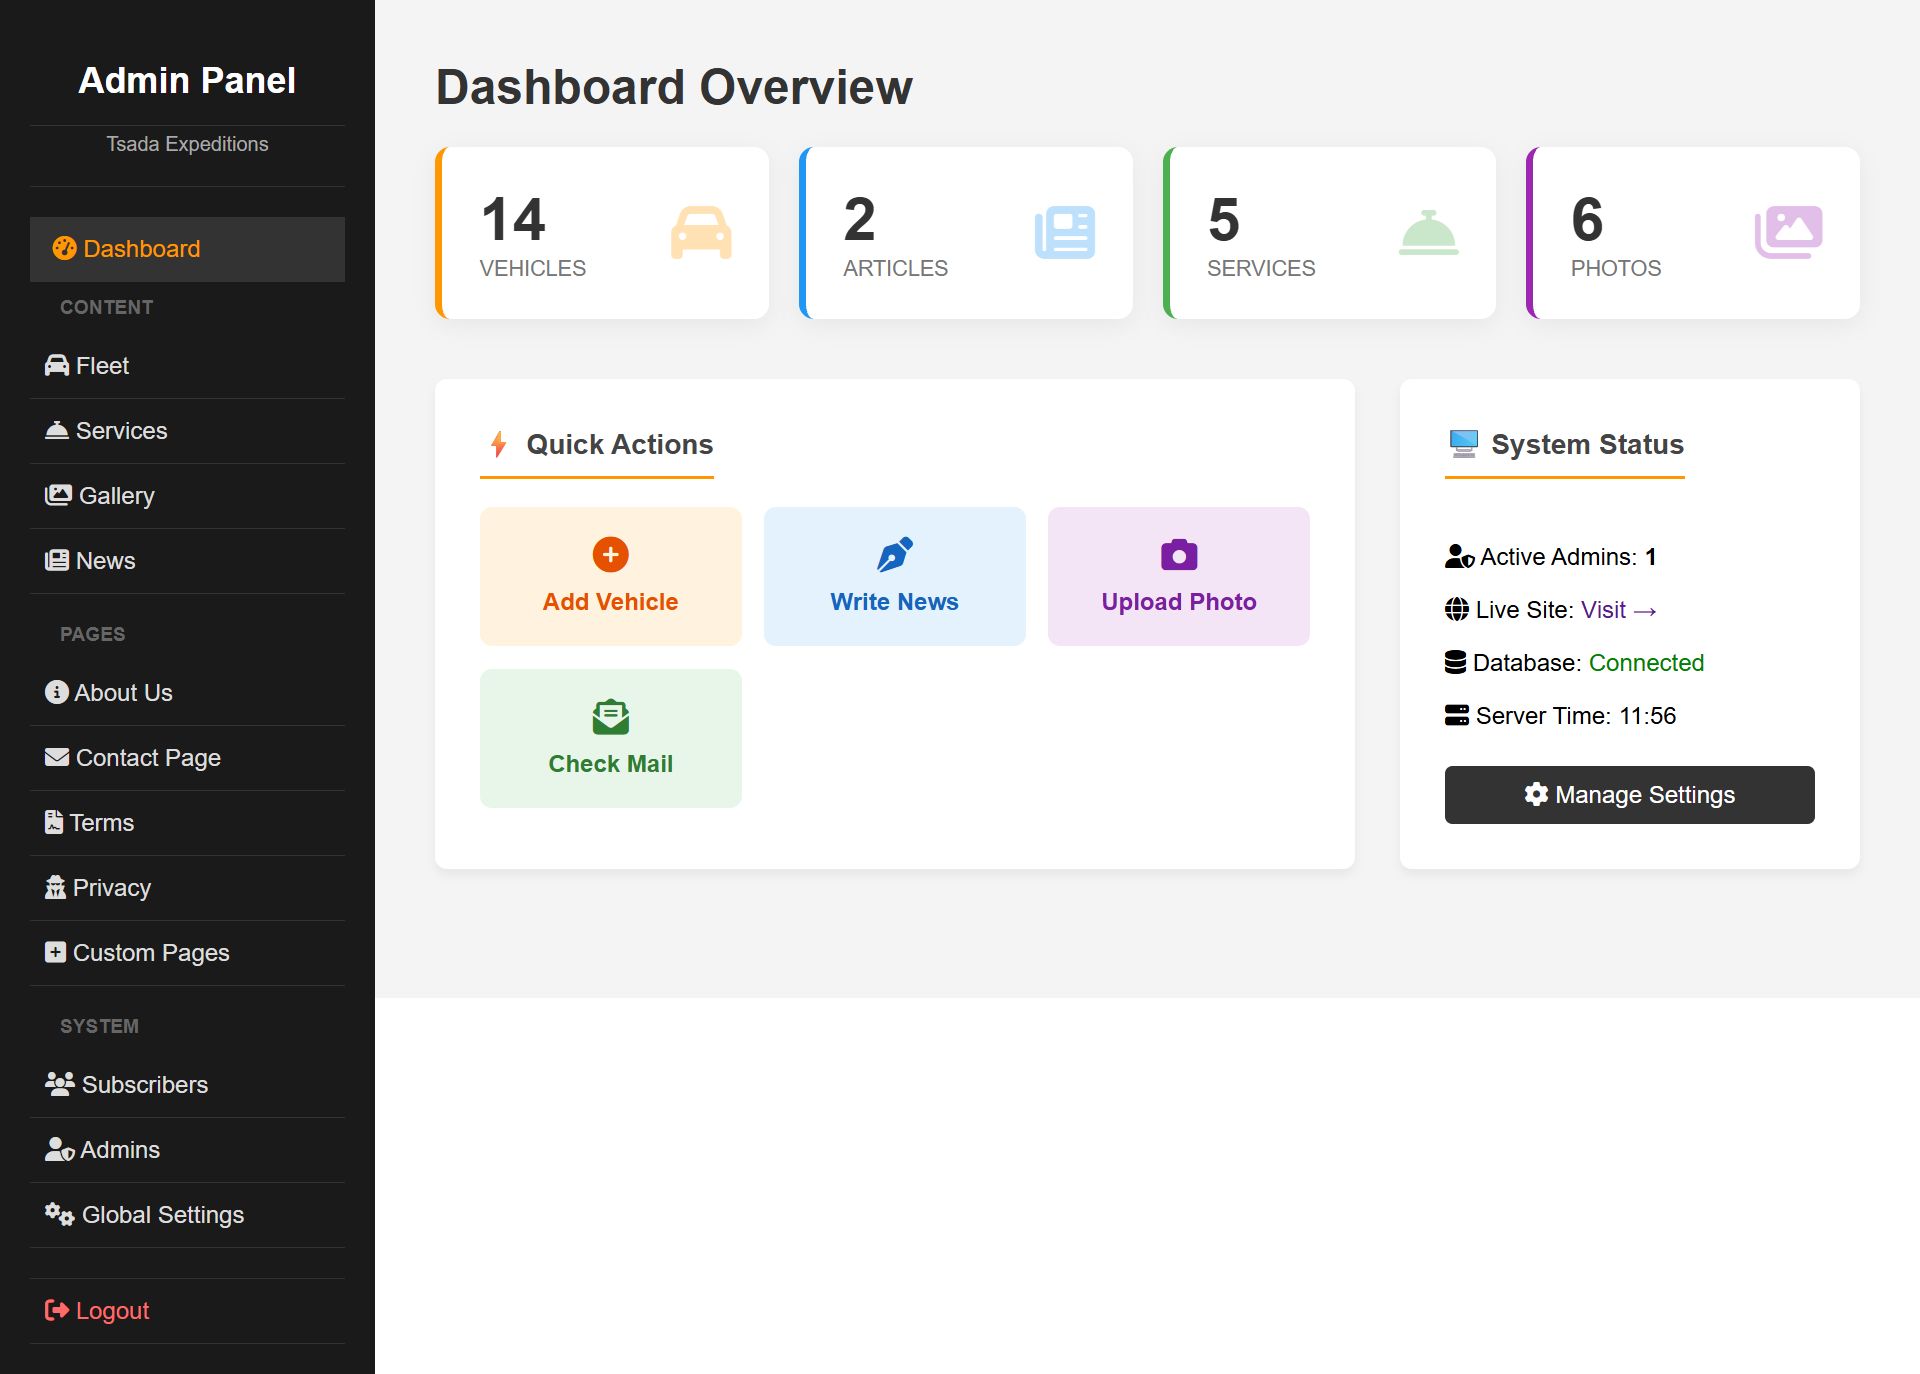Open the Custom Pages menu item
This screenshot has height=1374, width=1920.
pyautogui.click(x=150, y=953)
